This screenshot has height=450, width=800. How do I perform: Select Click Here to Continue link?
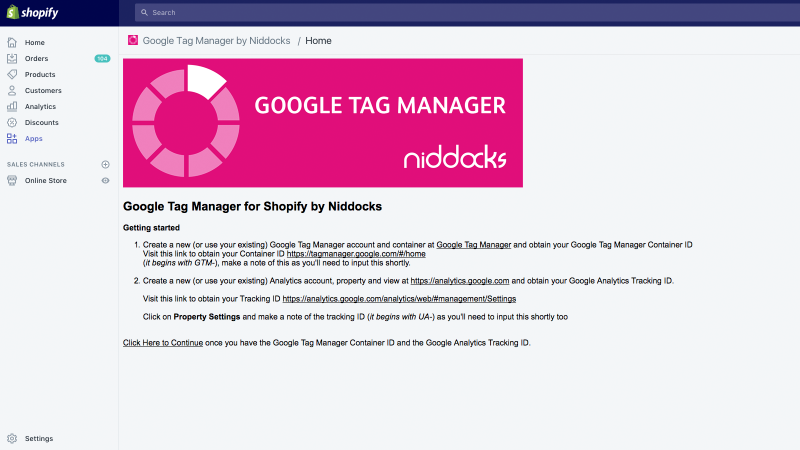click(x=163, y=343)
